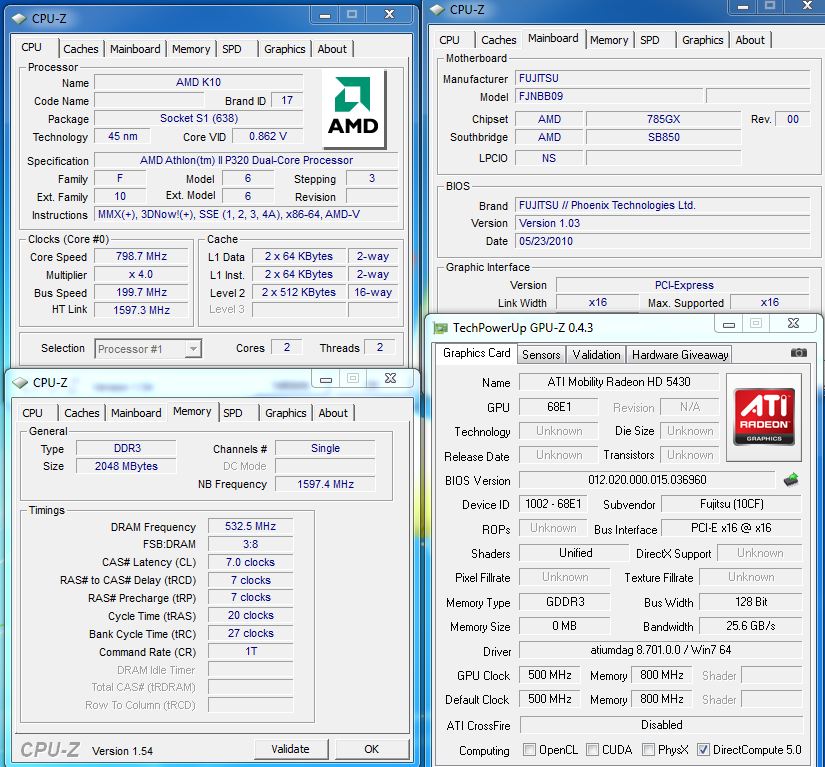Click the GPU Name field ATI Mobility Radeon
825x767 pixels.
coord(619,382)
